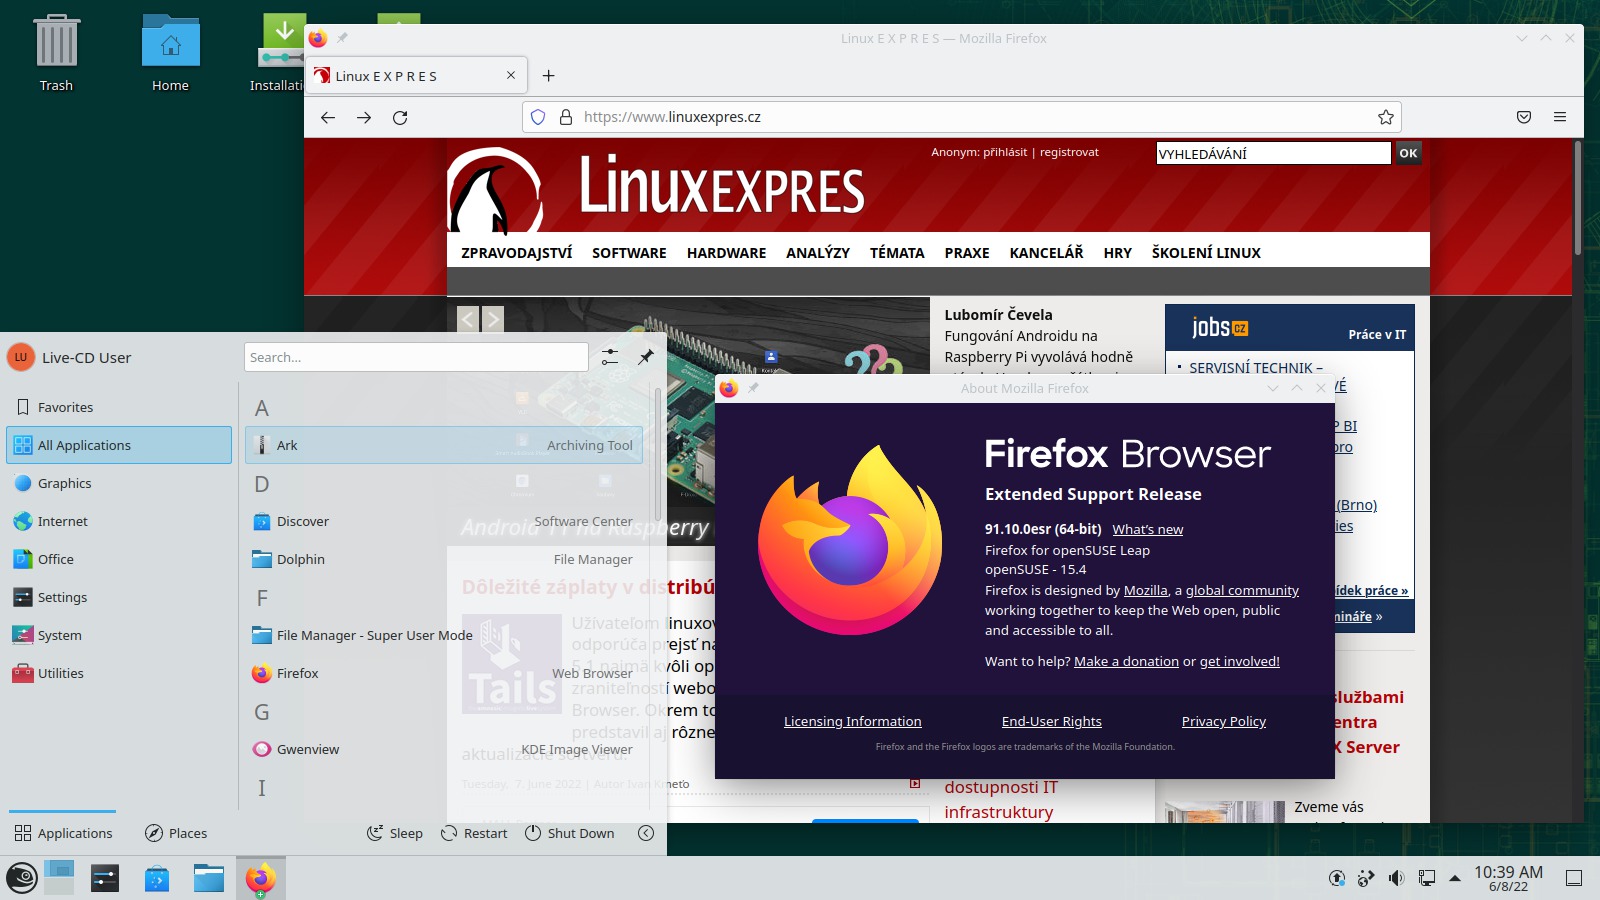
Task: Open network connections tray icon
Action: (x=1427, y=878)
